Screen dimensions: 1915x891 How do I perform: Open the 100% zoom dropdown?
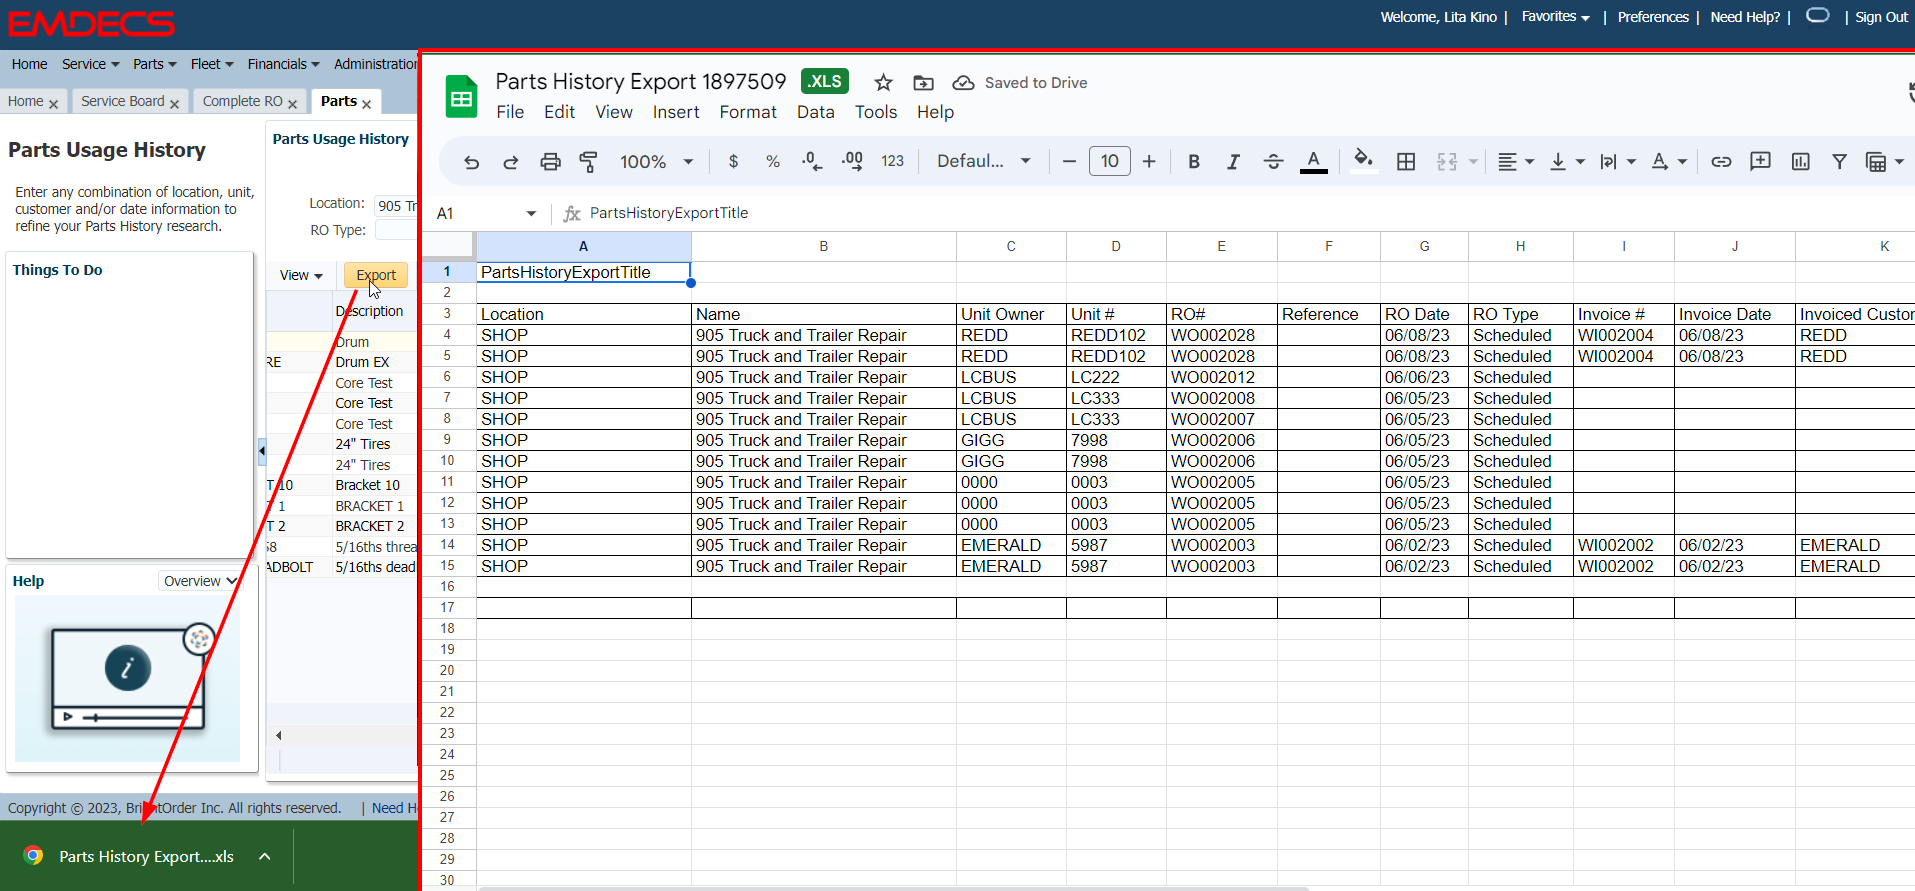click(656, 162)
